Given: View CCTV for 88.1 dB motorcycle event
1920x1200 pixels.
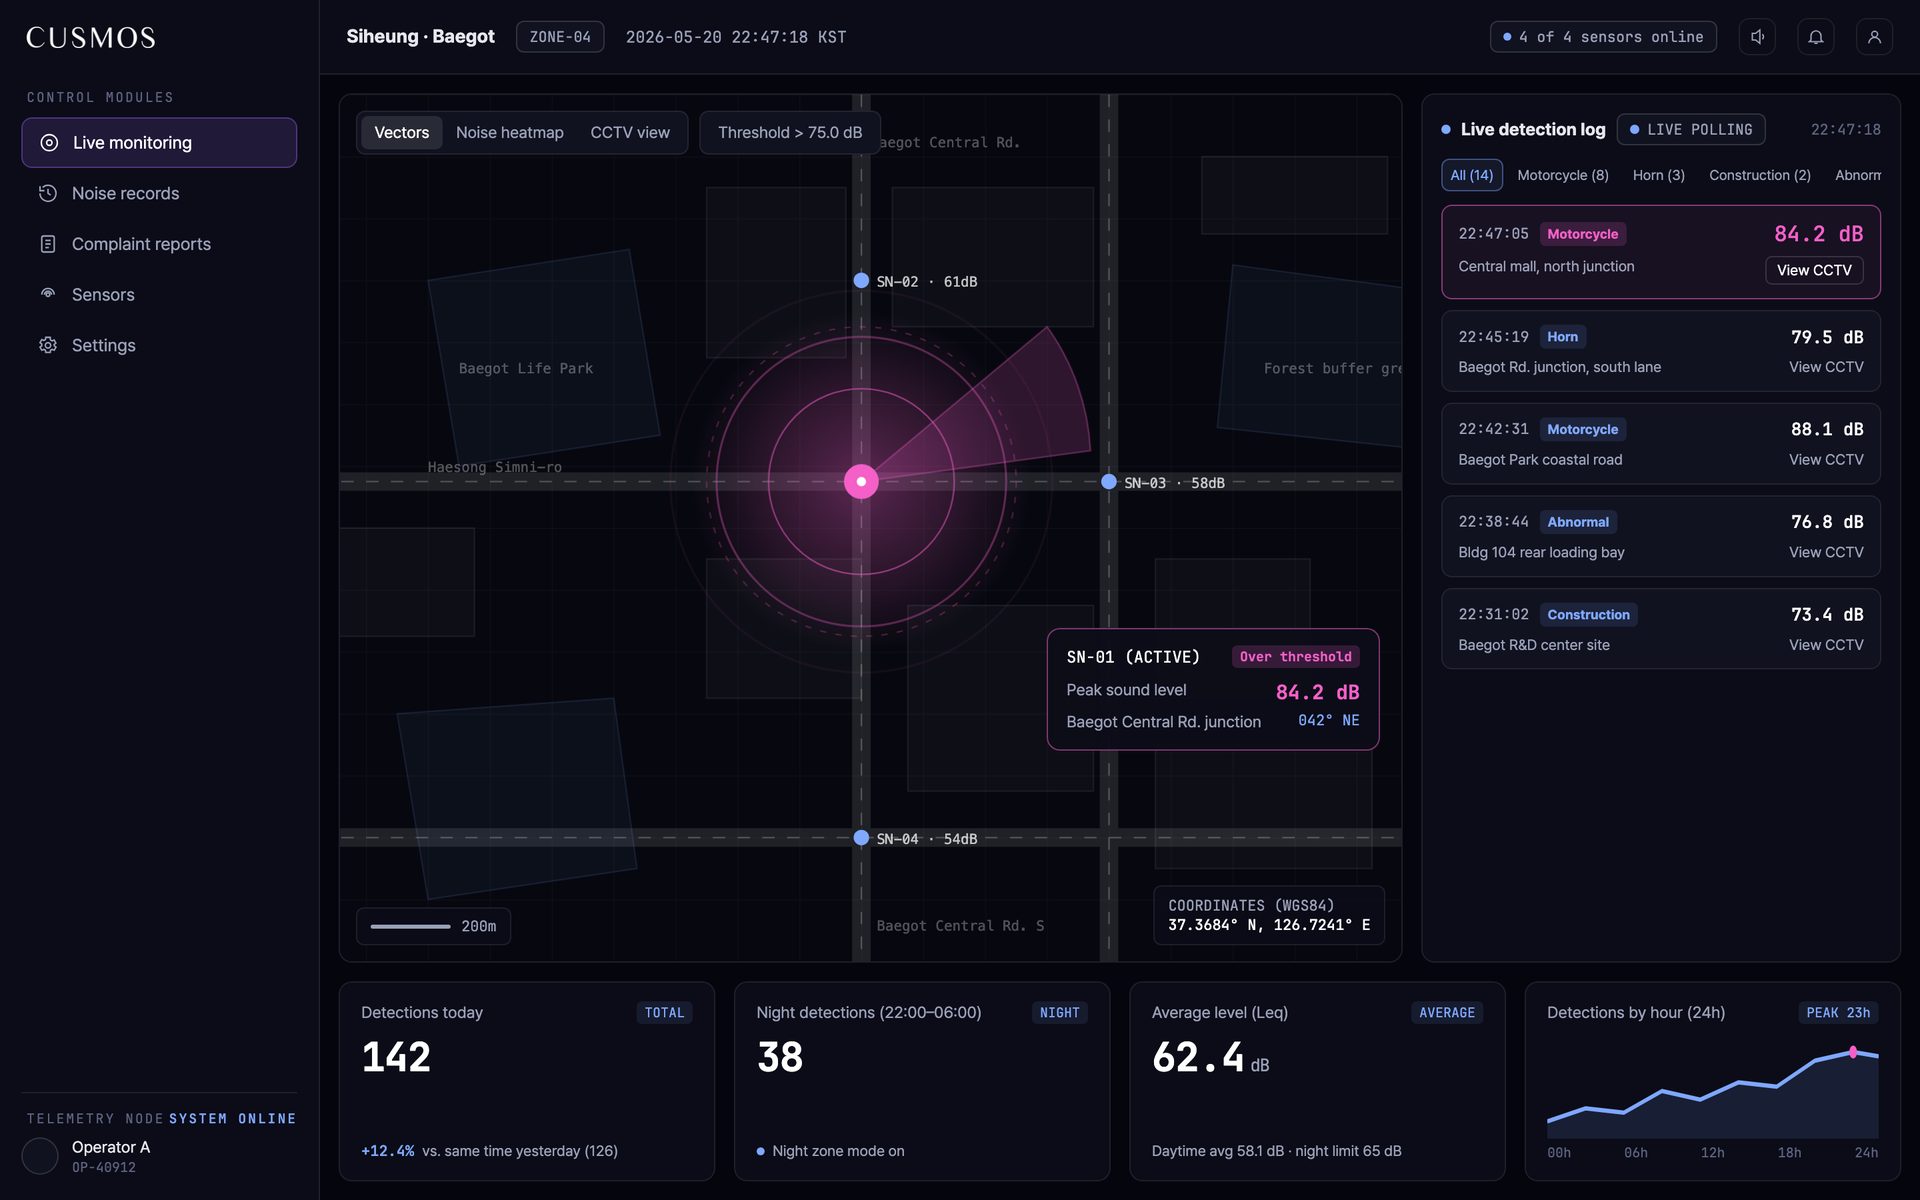Looking at the screenshot, I should pyautogui.click(x=1826, y=460).
